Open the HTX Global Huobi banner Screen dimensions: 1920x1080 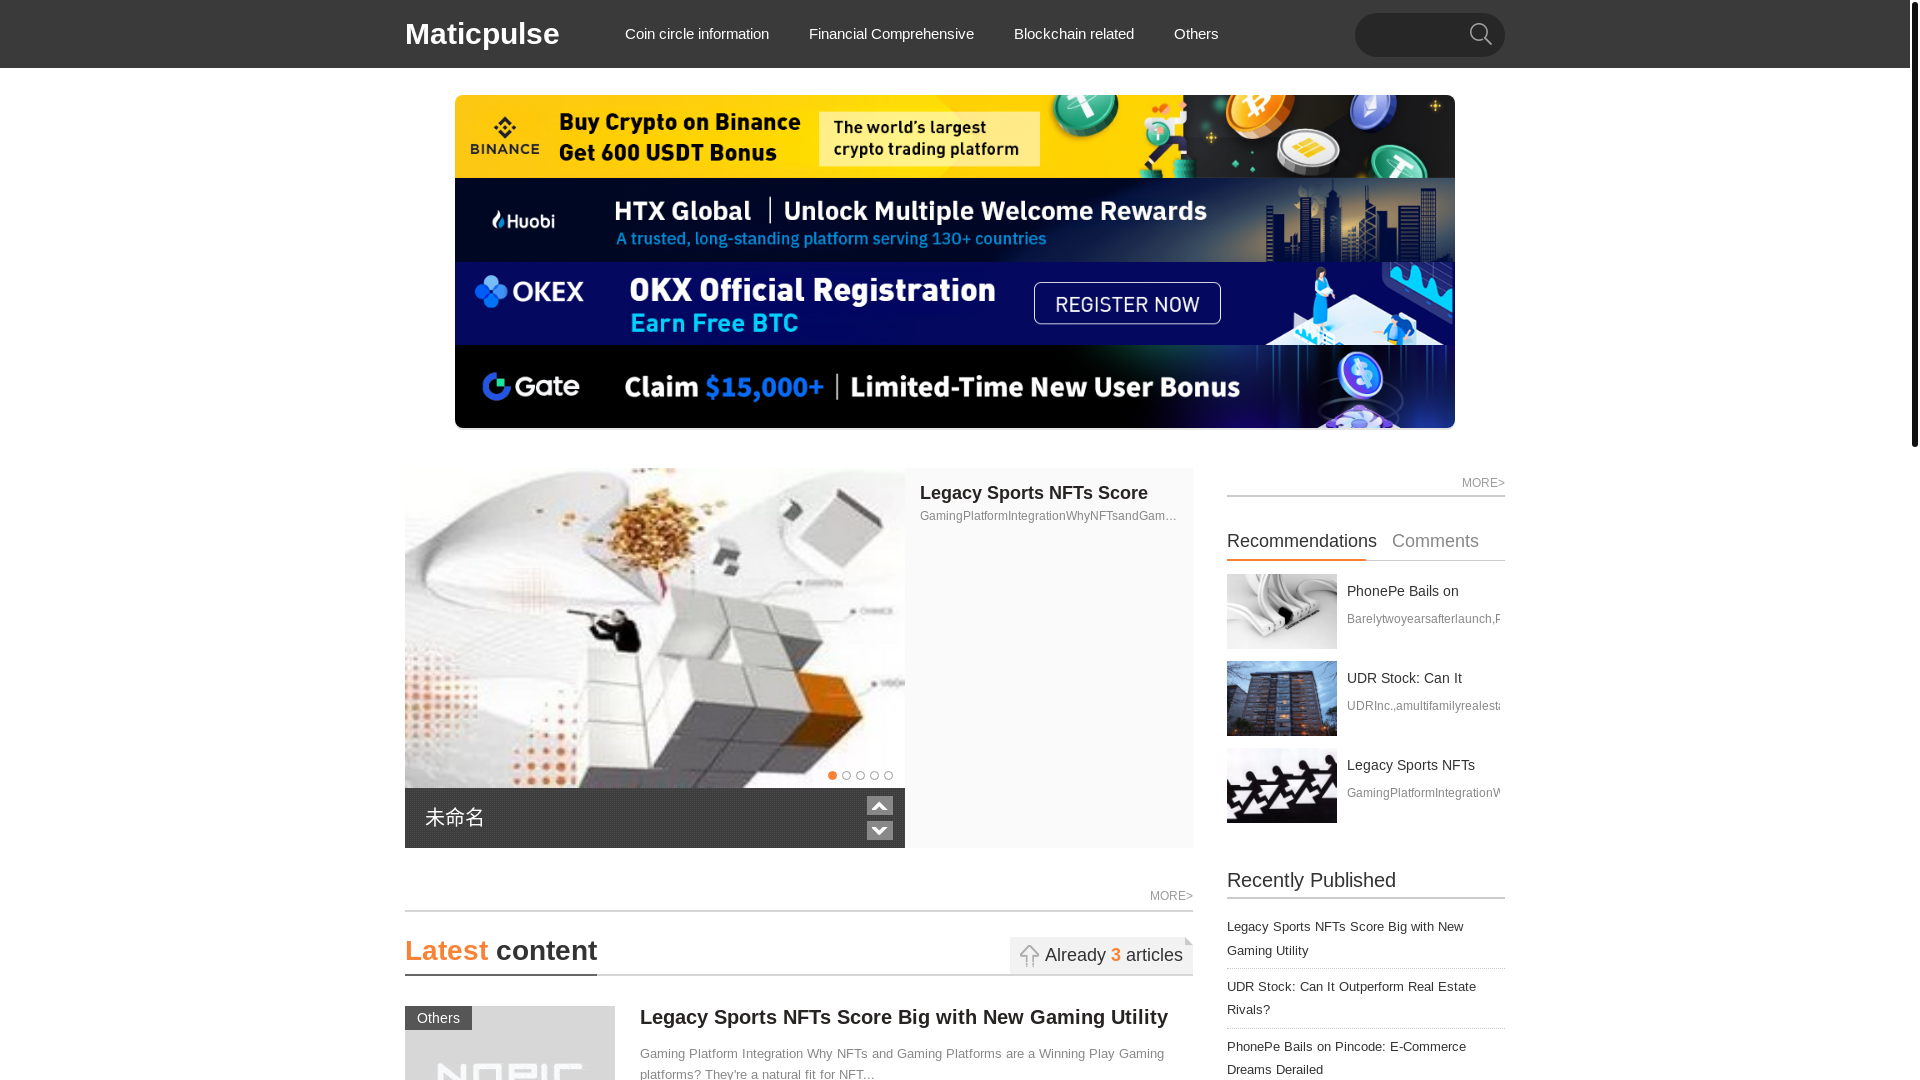(x=955, y=220)
